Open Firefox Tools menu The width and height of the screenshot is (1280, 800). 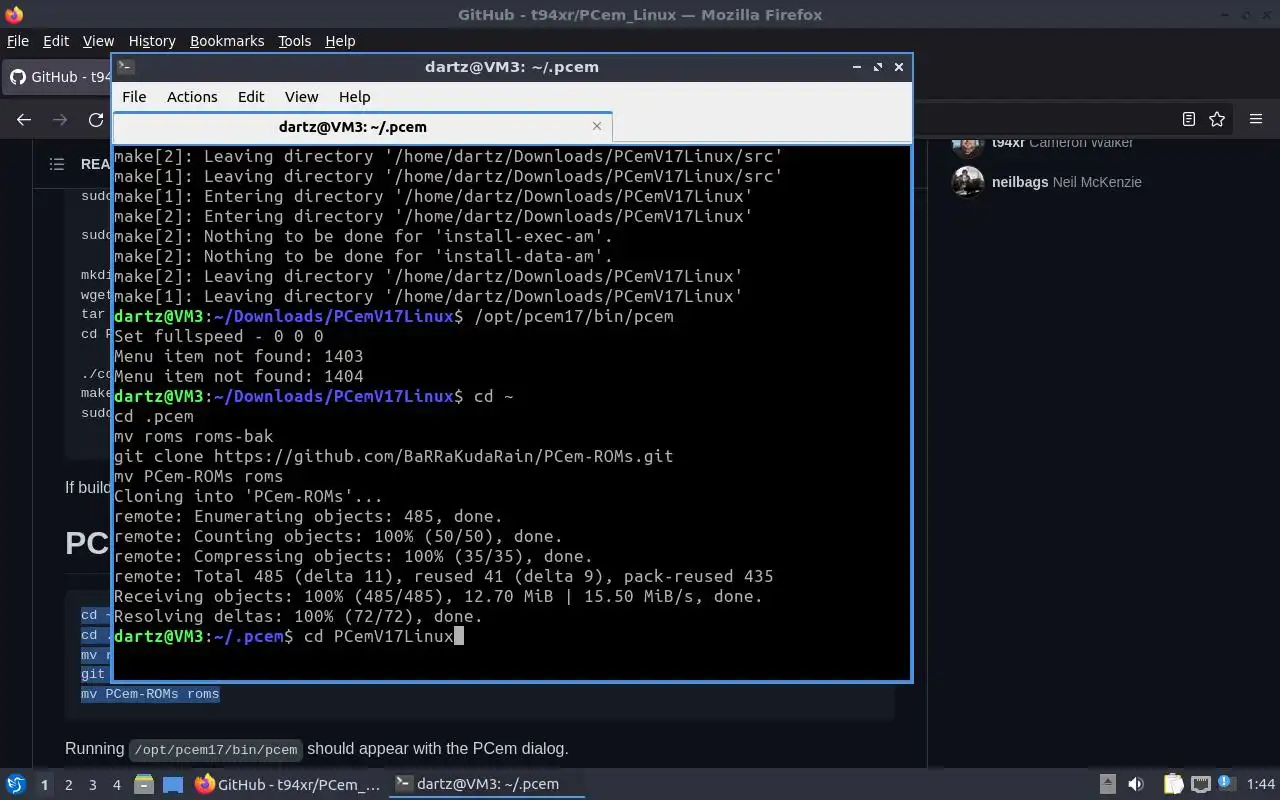click(294, 41)
